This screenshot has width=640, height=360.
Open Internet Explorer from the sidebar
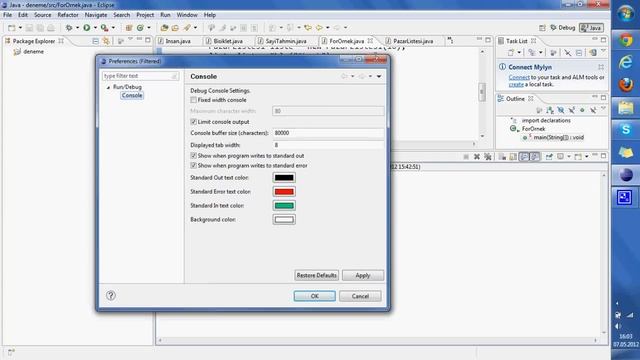[625, 62]
